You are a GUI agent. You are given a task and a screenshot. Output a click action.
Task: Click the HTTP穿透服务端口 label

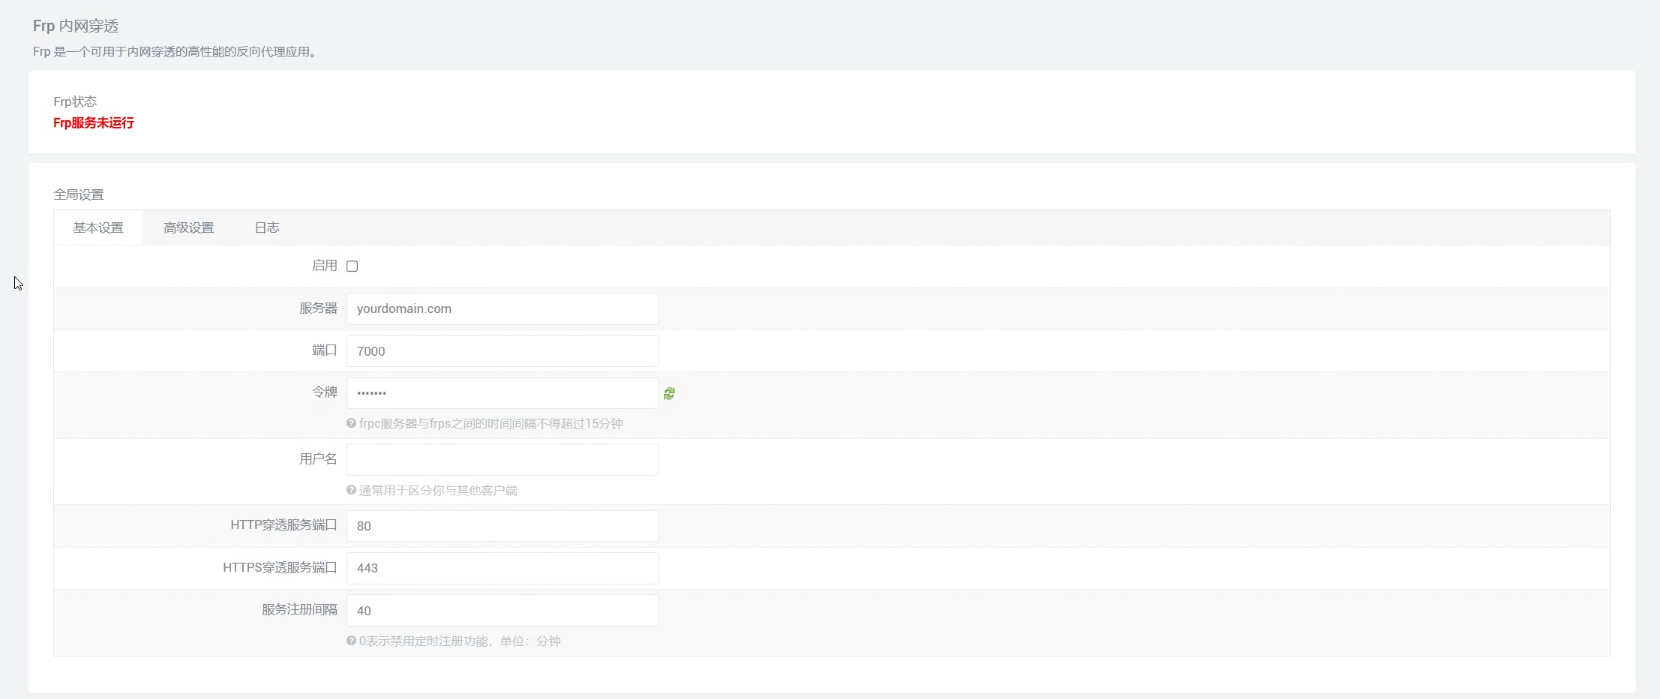284,525
